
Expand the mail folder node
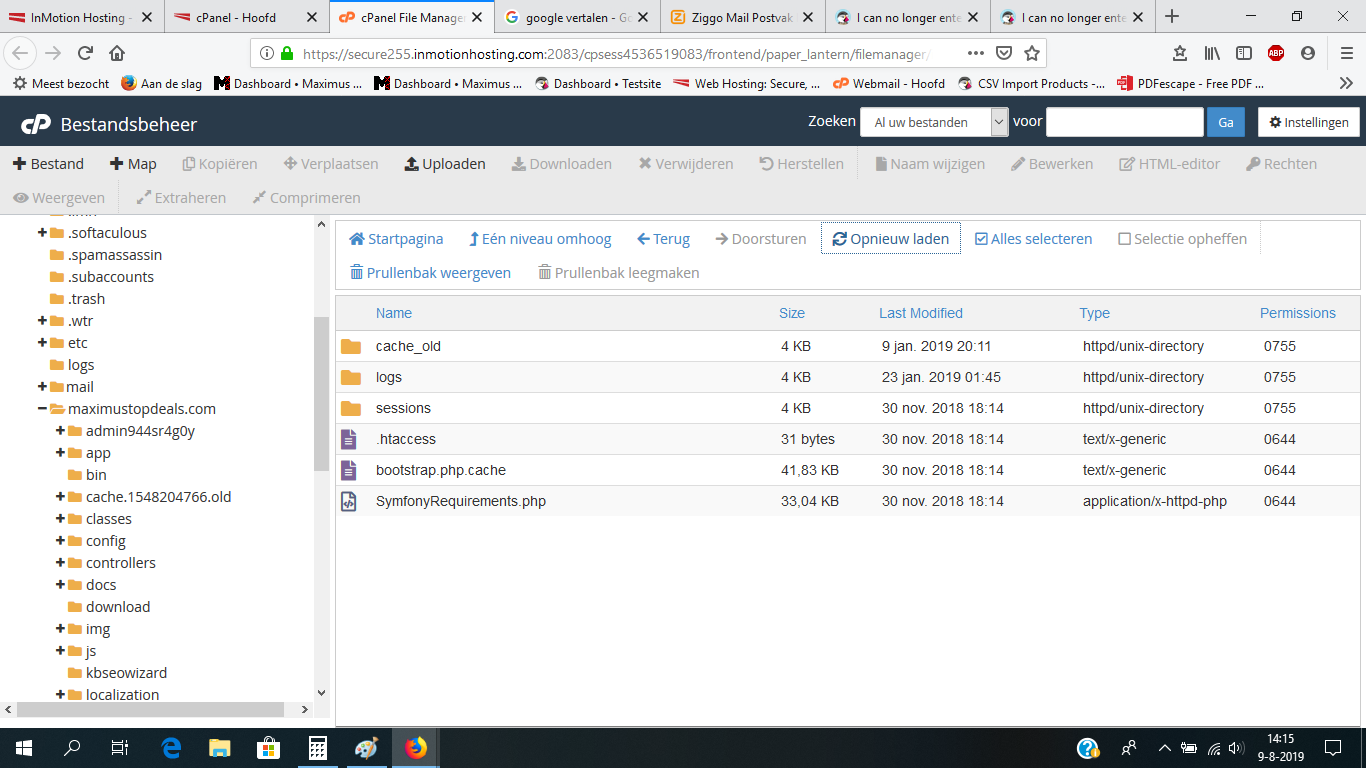pyautogui.click(x=42, y=387)
